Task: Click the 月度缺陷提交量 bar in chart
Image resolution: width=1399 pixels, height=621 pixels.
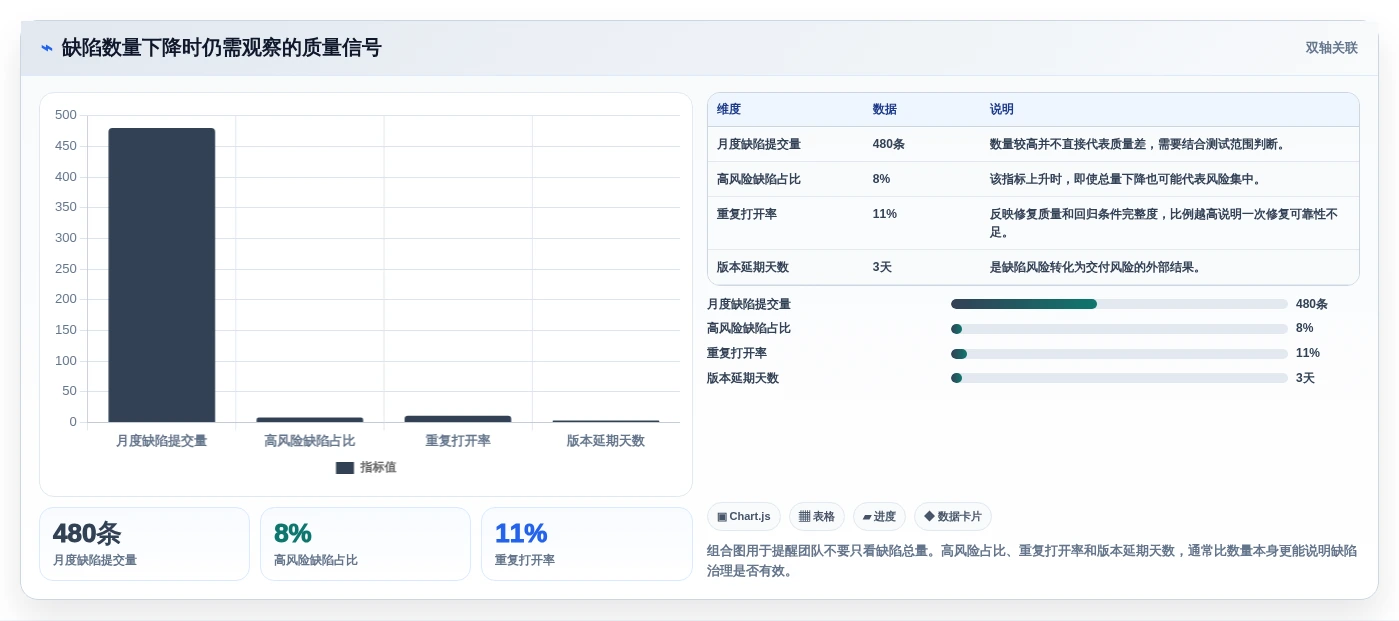Action: 162,275
